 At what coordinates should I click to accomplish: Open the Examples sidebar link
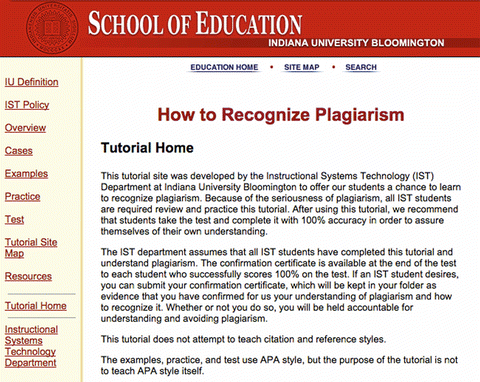(26, 174)
